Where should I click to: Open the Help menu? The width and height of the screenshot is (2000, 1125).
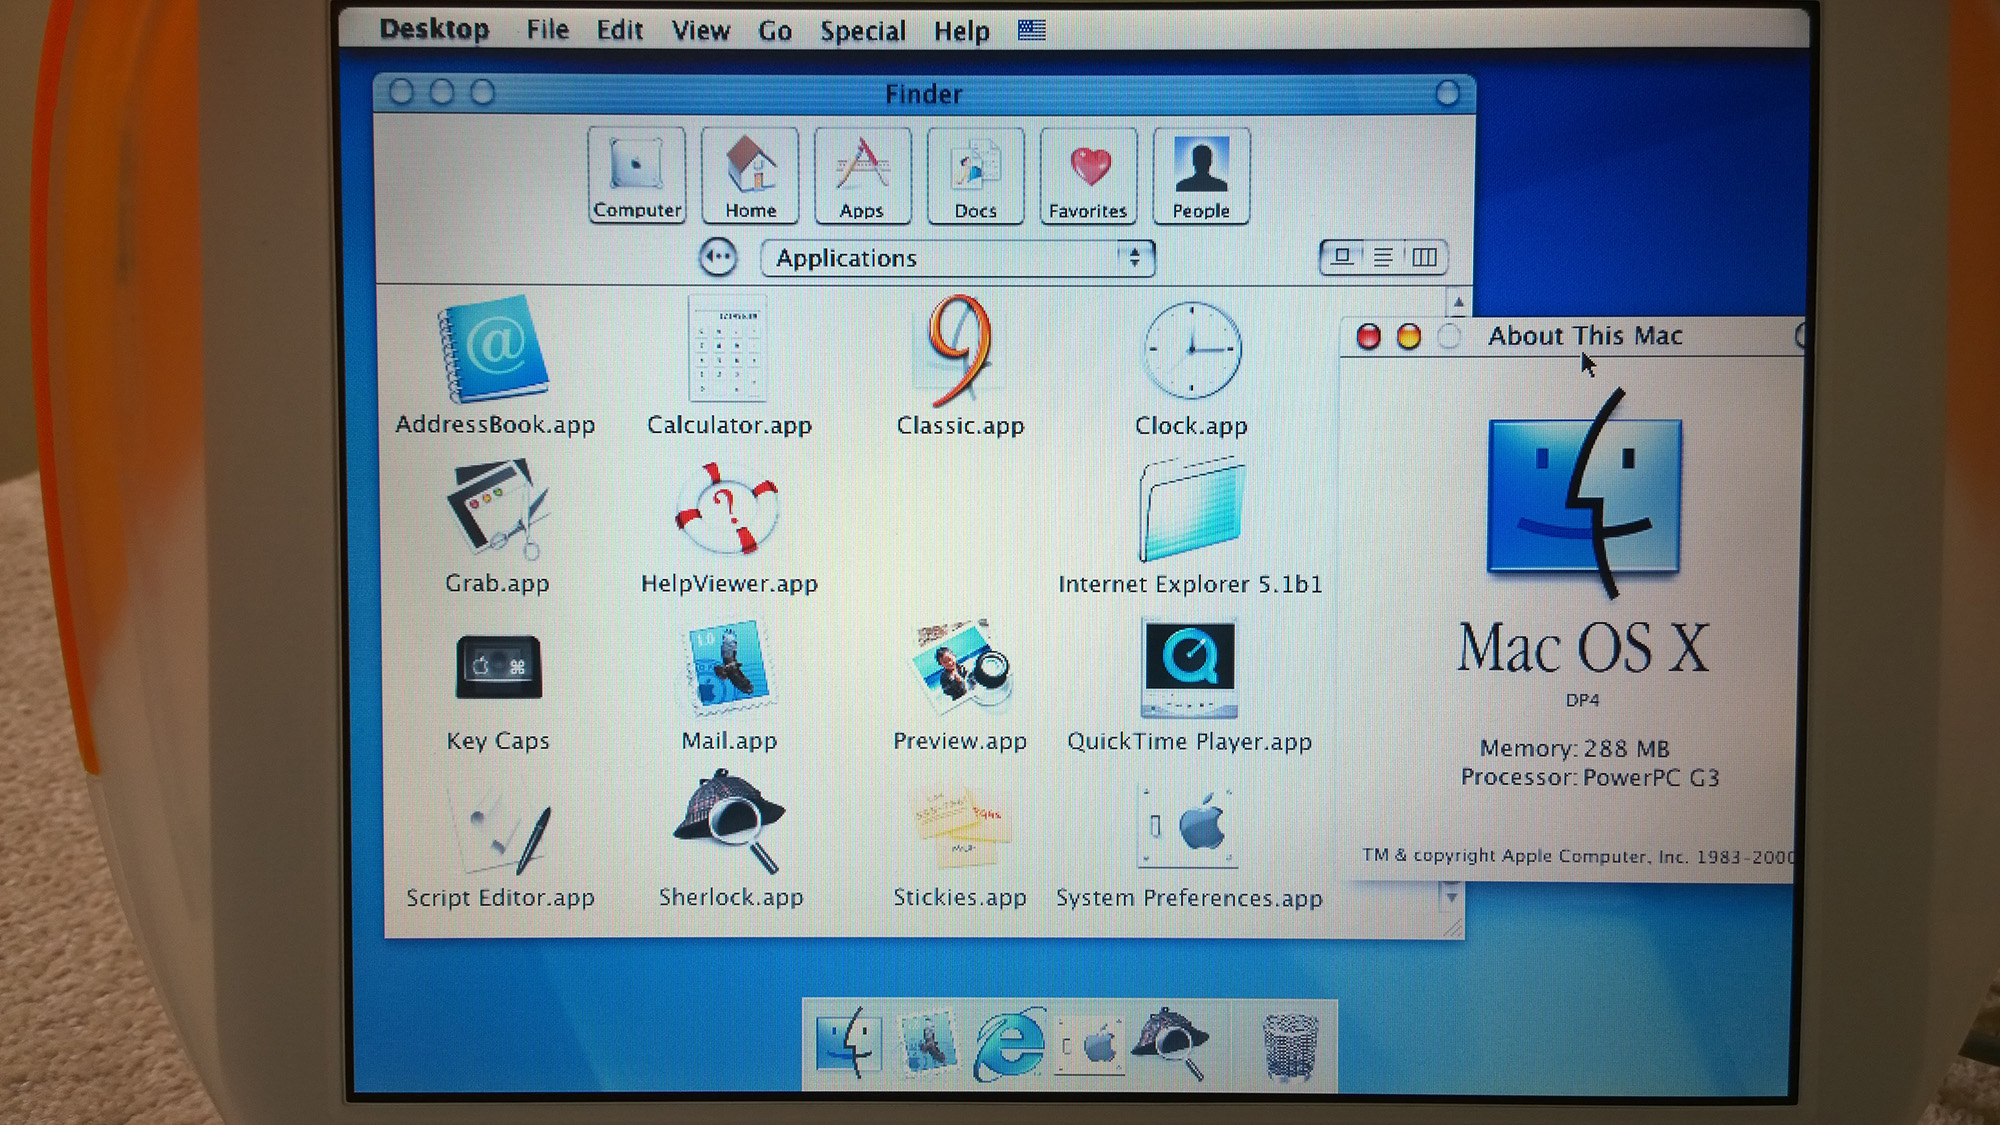(x=962, y=31)
